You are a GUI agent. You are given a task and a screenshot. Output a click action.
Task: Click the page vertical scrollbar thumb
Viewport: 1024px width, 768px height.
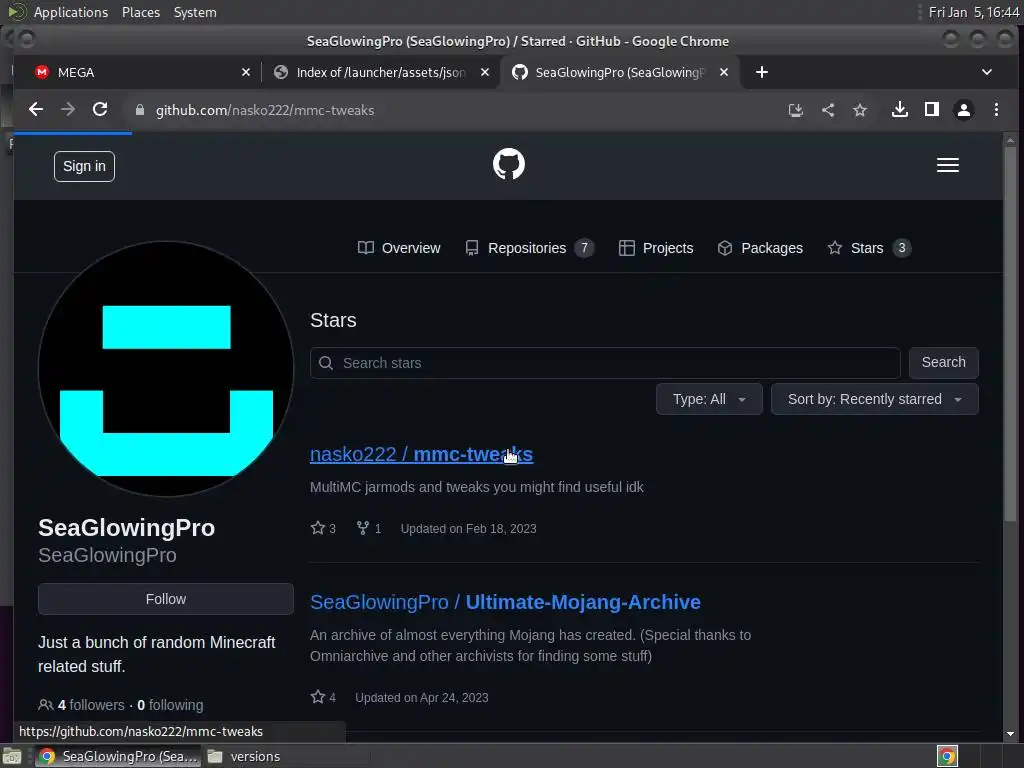pyautogui.click(x=1010, y=333)
